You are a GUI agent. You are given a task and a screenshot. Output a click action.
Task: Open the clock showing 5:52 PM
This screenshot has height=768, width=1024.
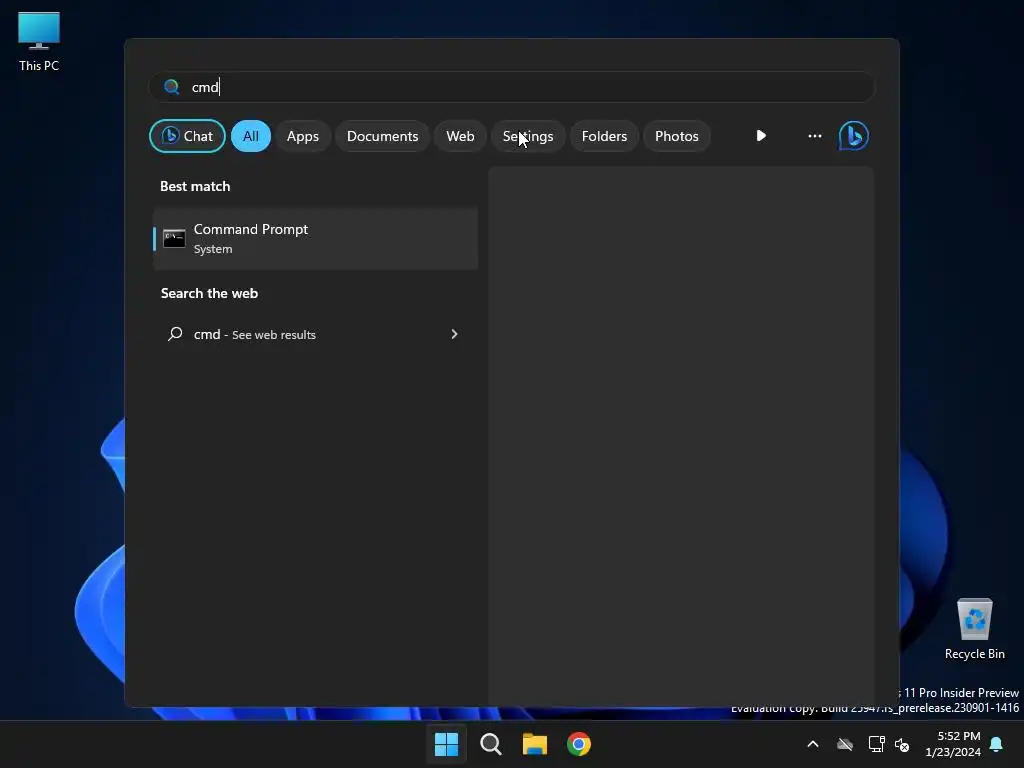tap(953, 744)
